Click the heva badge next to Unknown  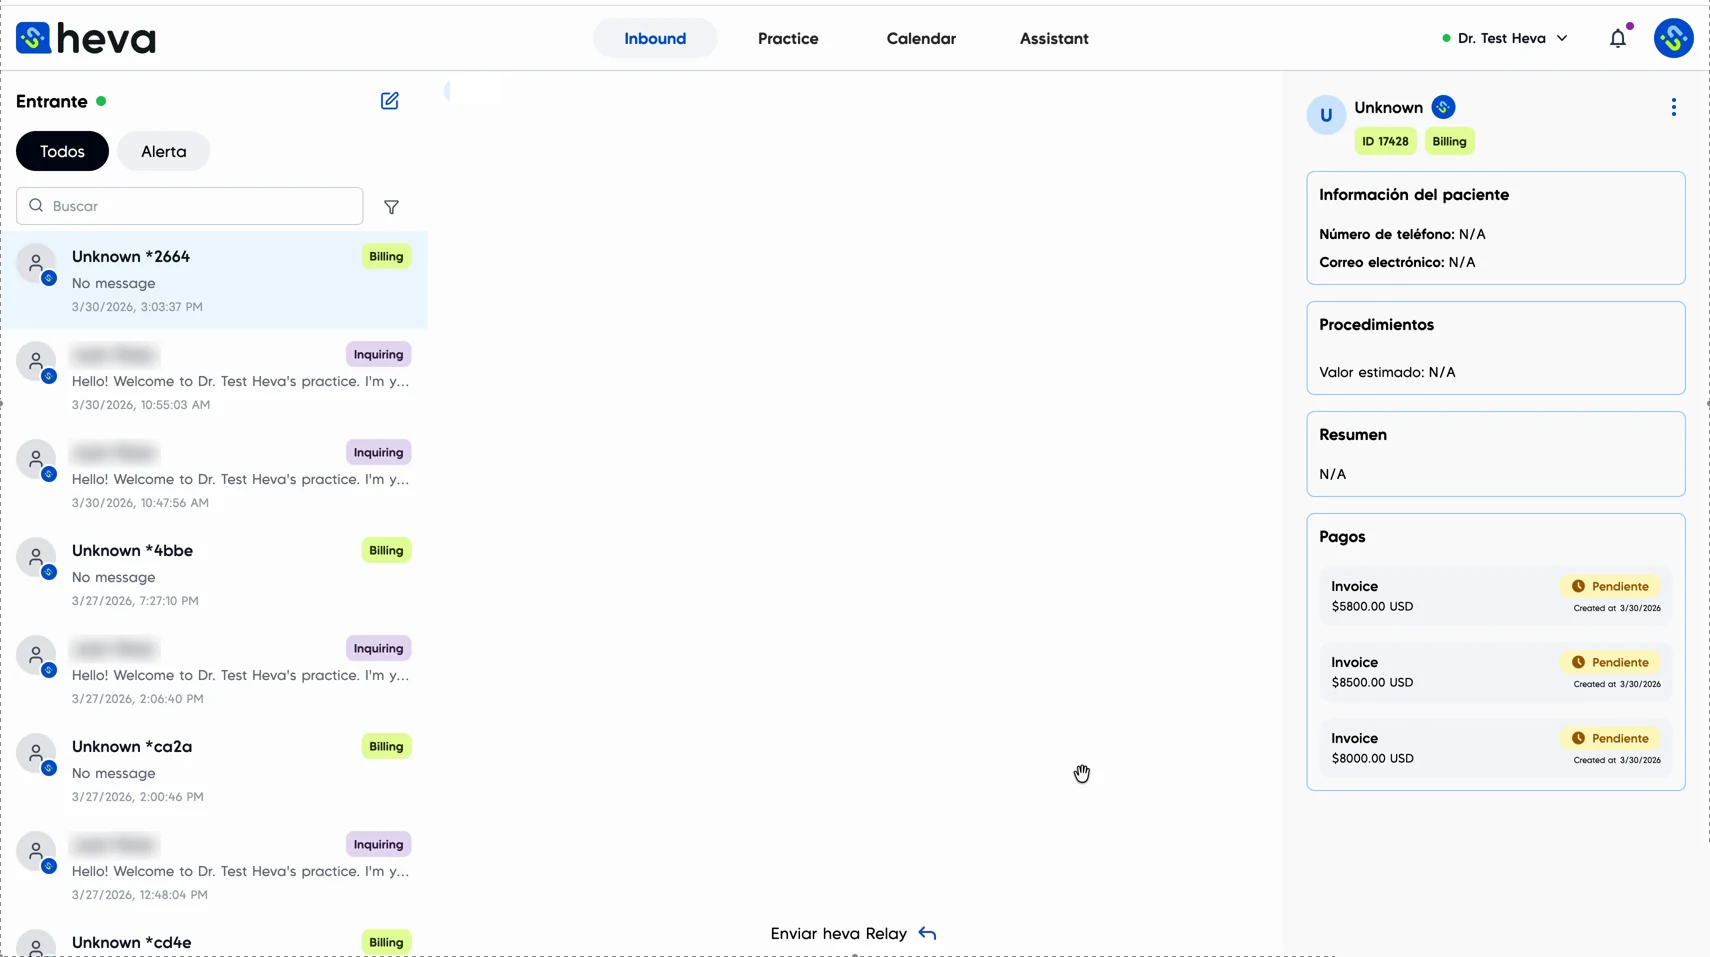coord(1443,107)
